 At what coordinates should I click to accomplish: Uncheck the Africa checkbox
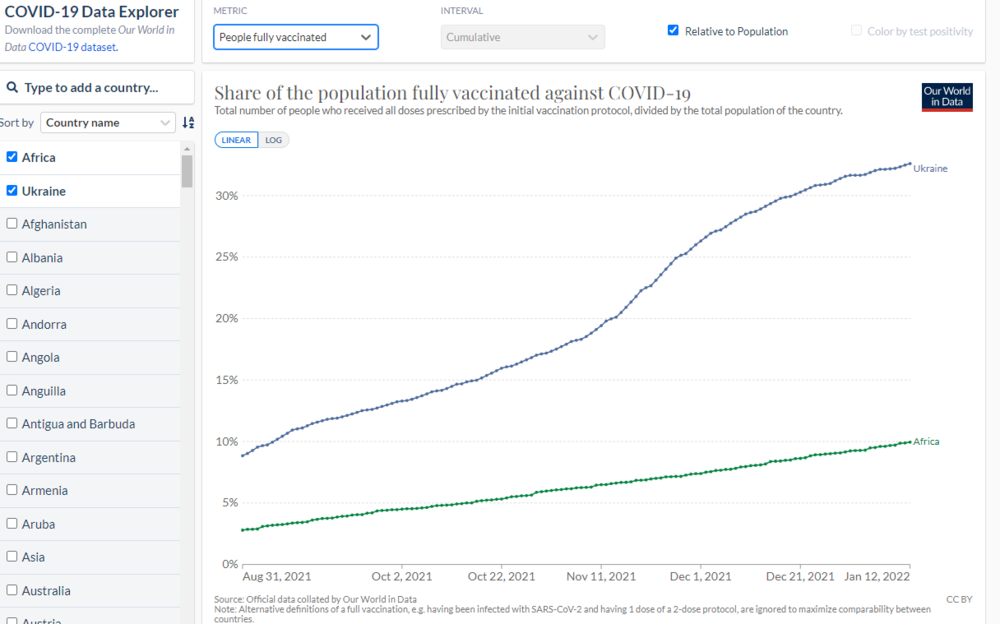click(x=12, y=157)
